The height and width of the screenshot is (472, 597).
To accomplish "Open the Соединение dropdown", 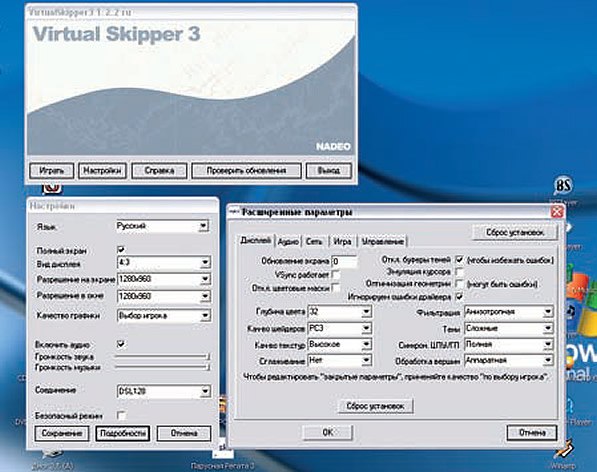I will (x=164, y=391).
